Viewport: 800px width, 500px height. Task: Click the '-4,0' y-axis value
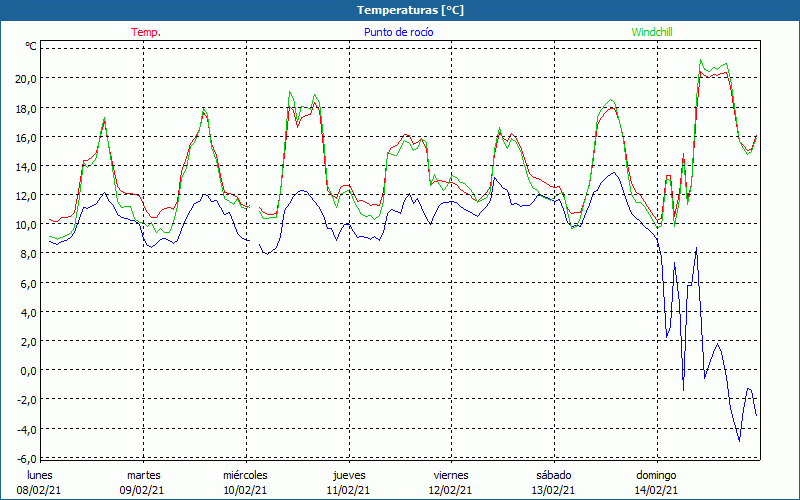(x=27, y=430)
